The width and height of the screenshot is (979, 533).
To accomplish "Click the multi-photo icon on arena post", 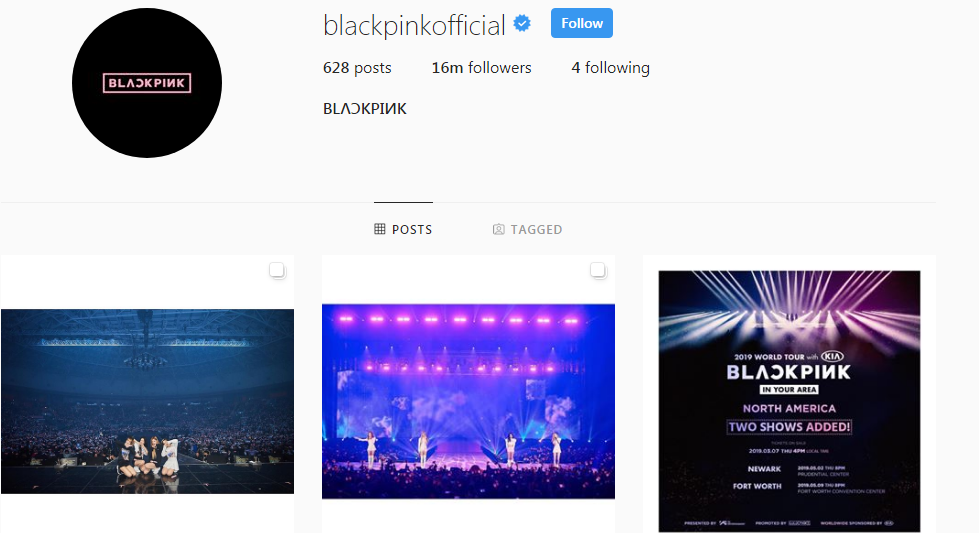I will click(x=277, y=270).
